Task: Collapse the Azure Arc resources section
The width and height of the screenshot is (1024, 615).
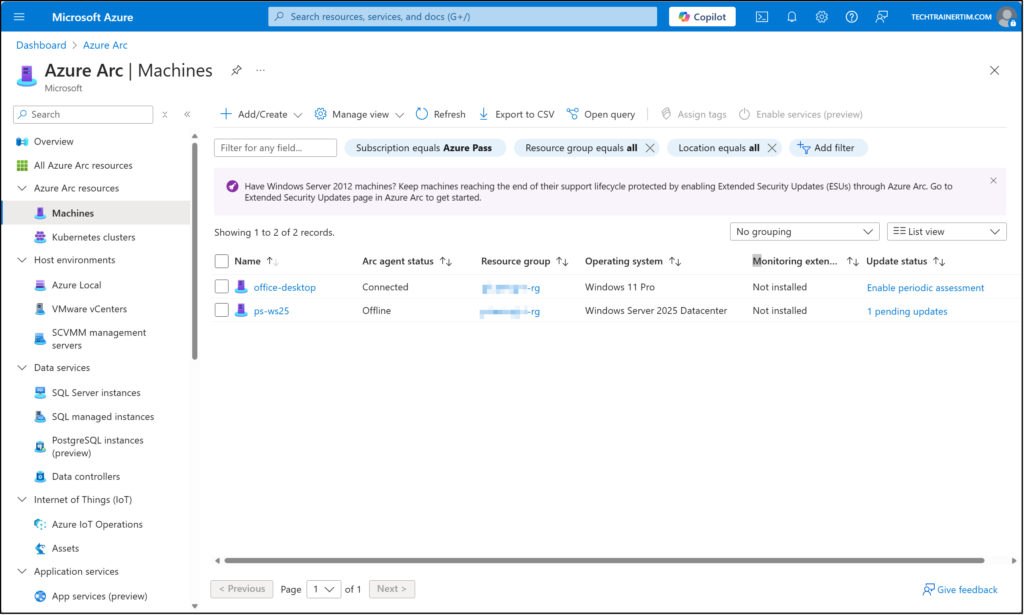Action: tap(22, 188)
